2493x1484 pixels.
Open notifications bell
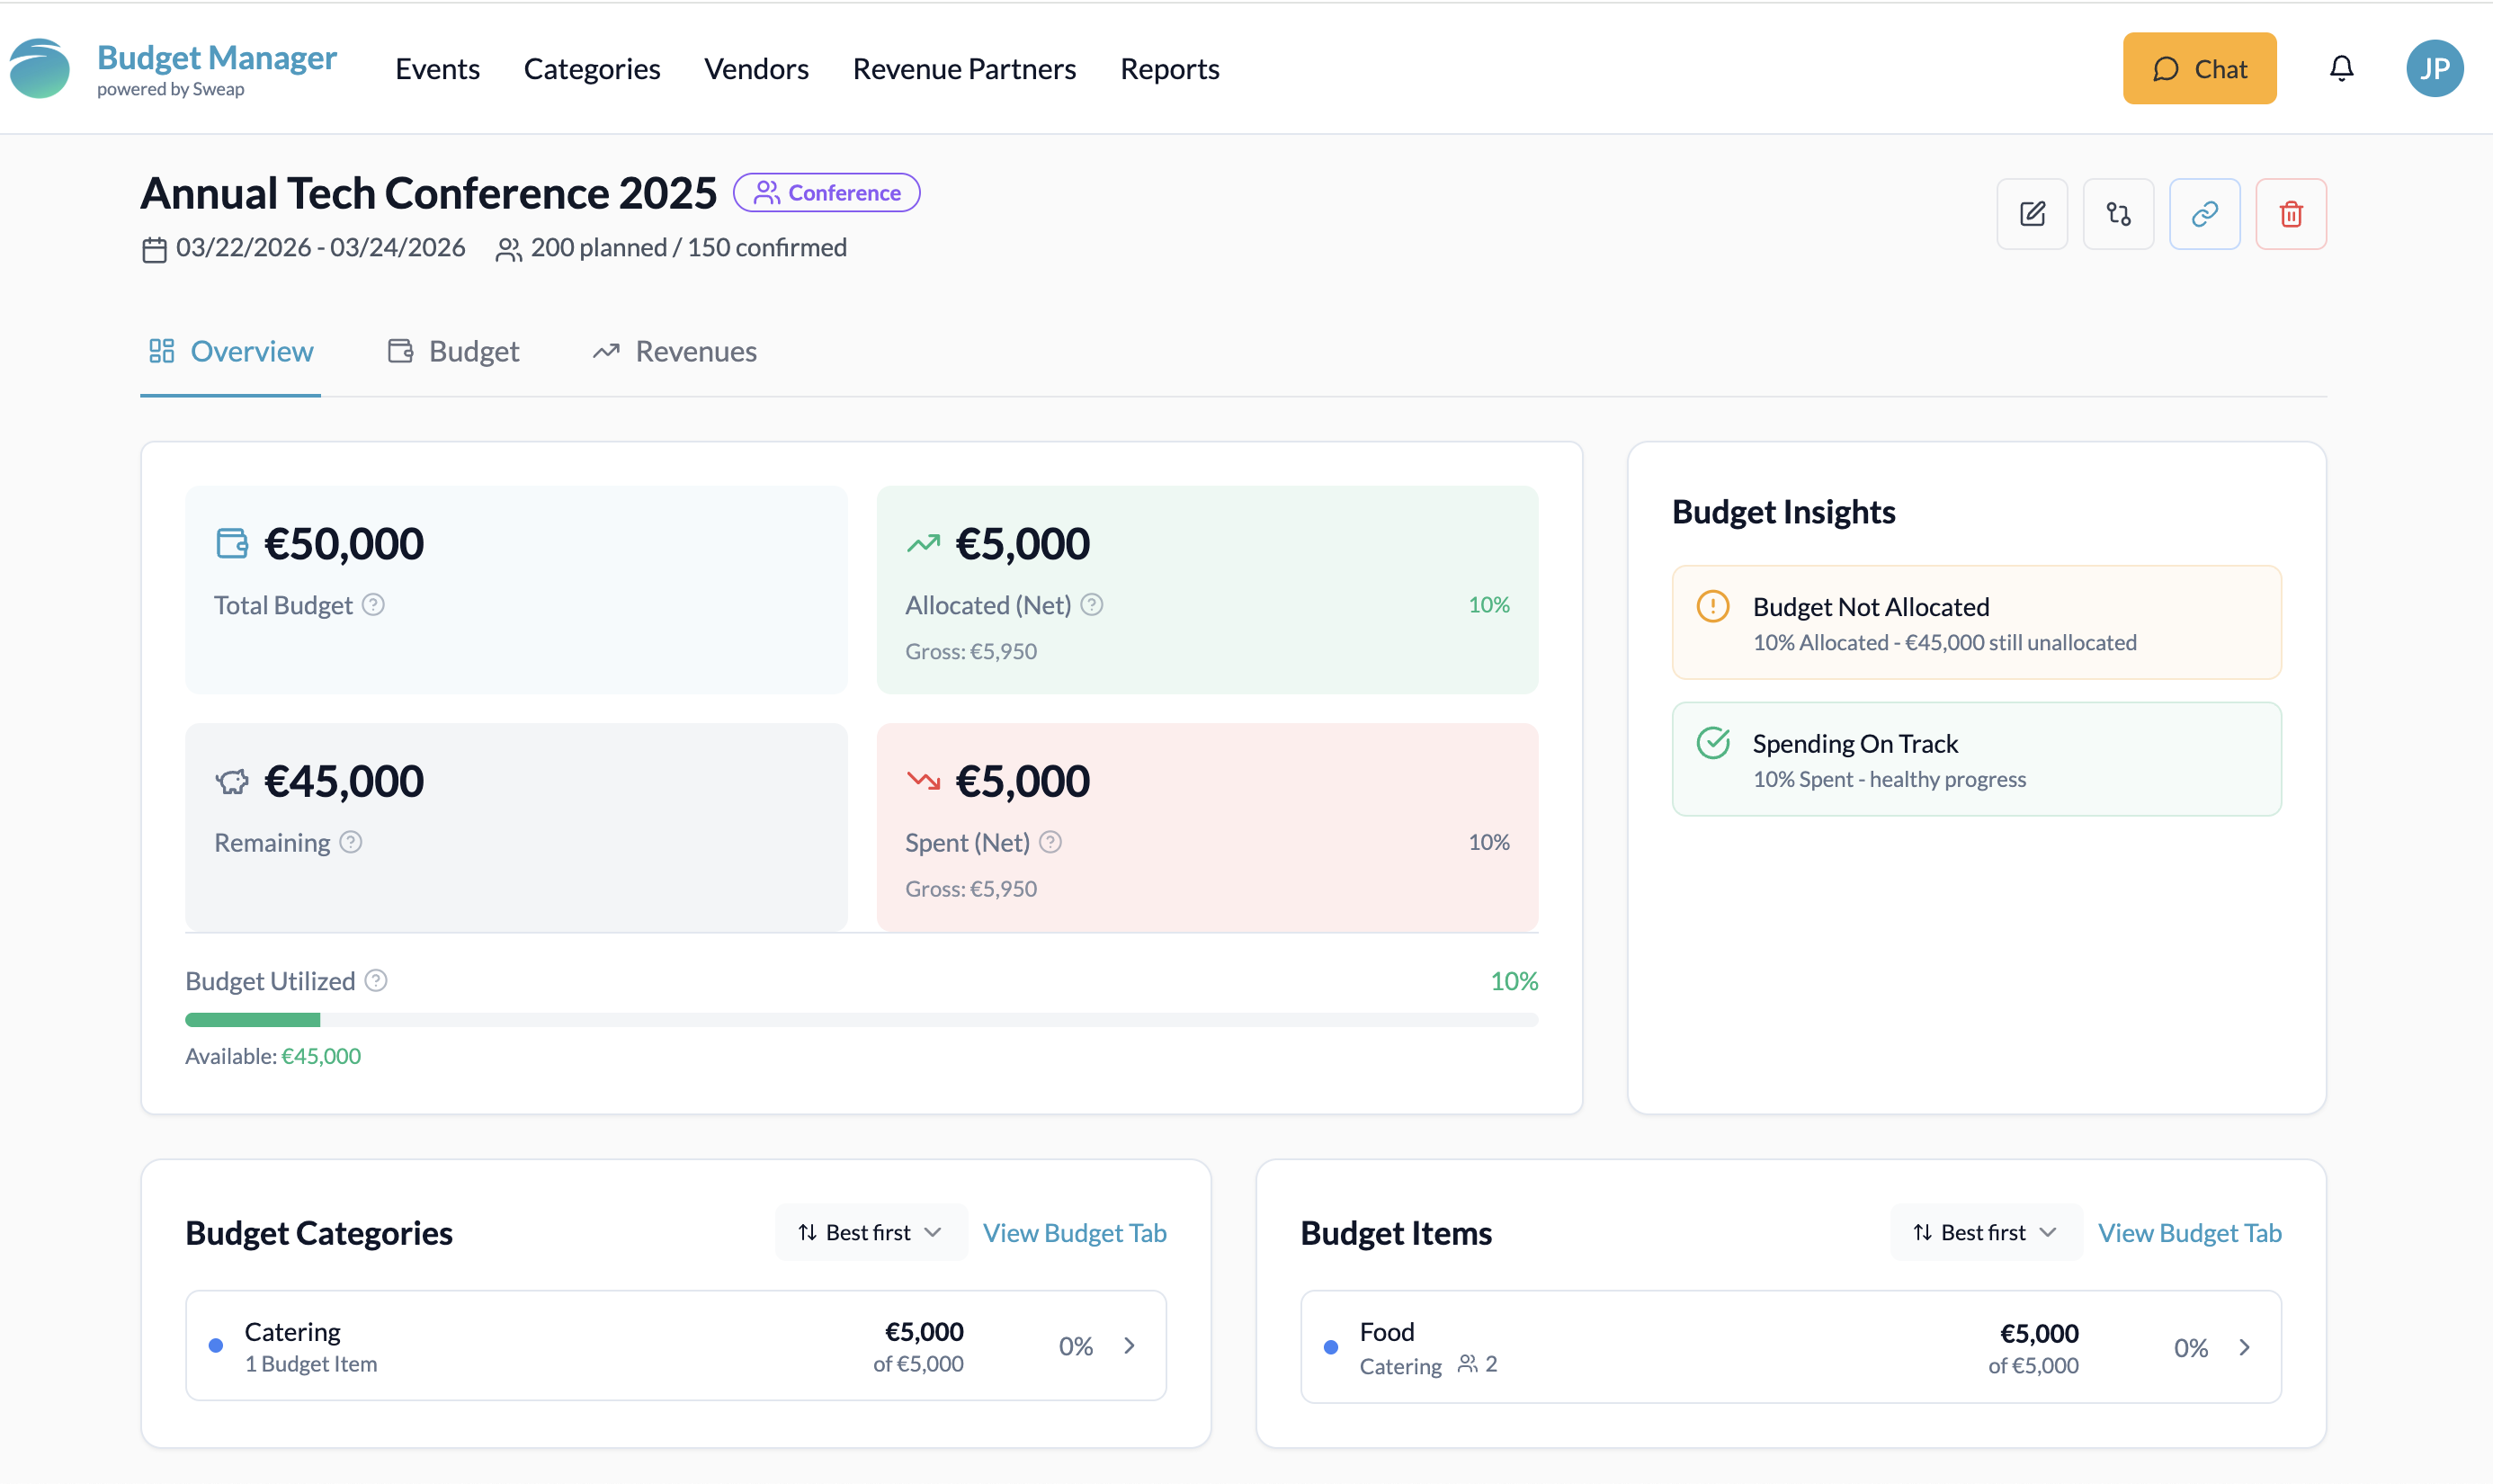tap(2341, 68)
